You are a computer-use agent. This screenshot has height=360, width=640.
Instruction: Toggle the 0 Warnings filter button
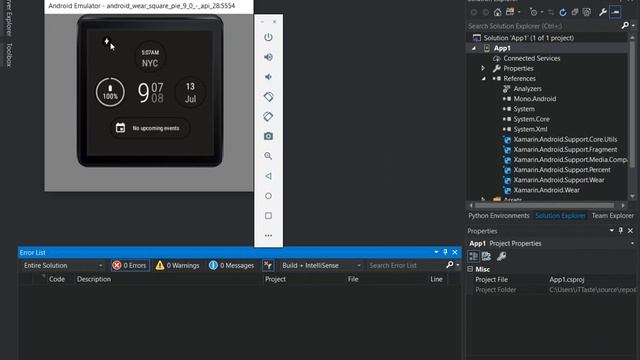[x=178, y=265]
